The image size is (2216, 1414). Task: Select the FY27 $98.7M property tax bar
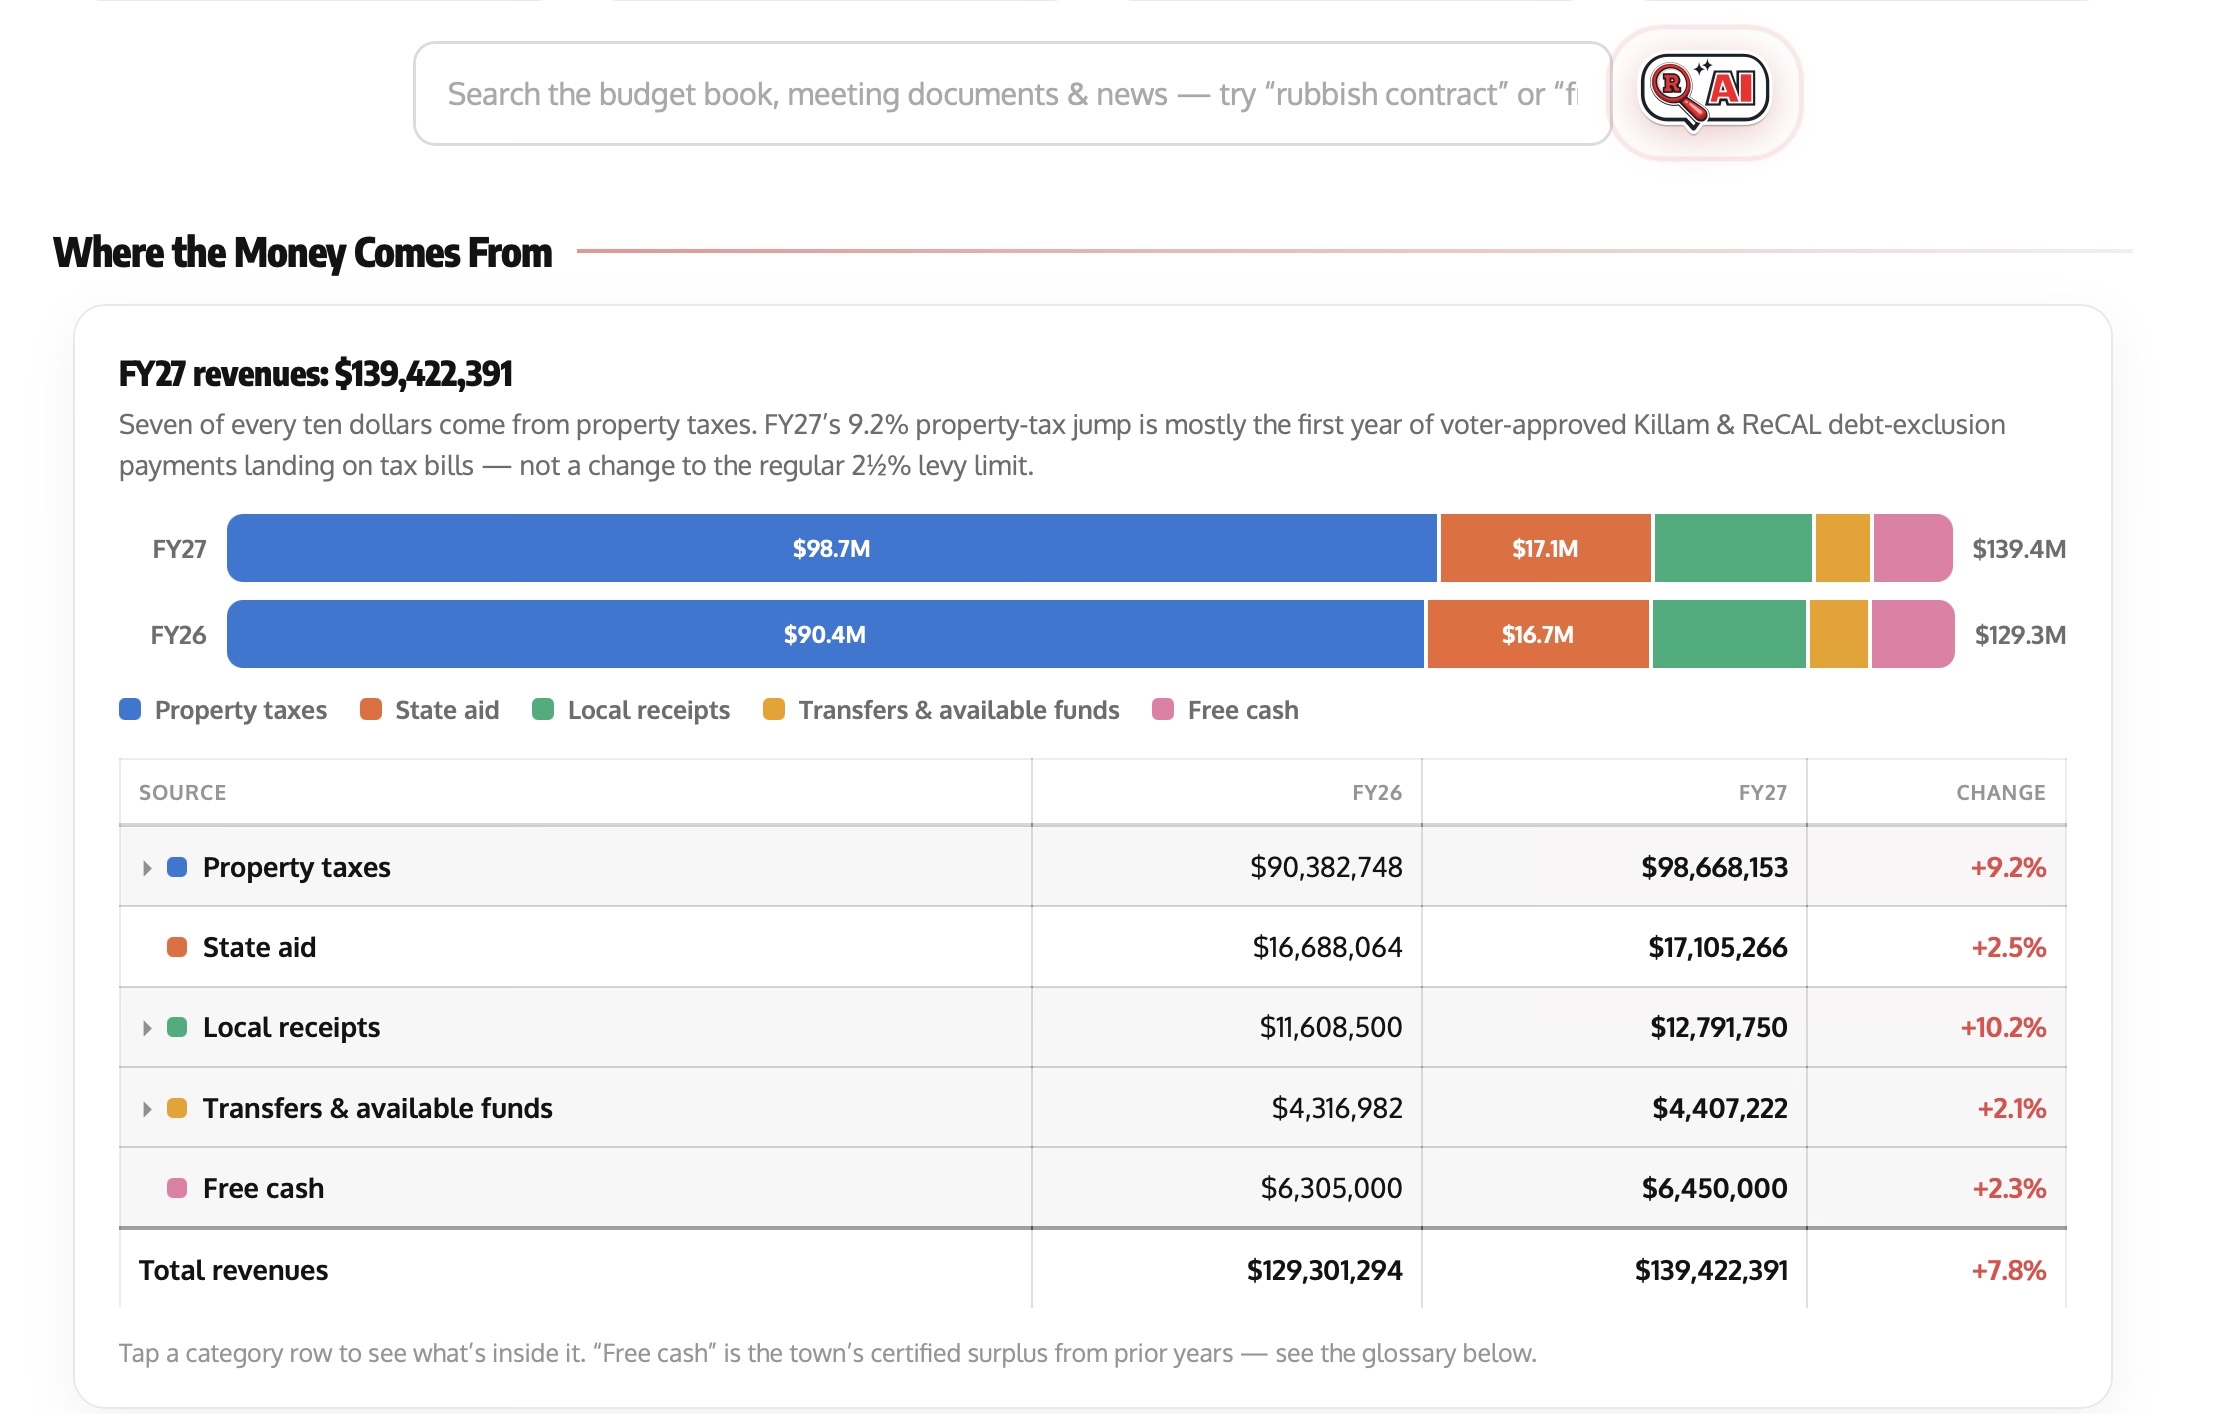(832, 548)
